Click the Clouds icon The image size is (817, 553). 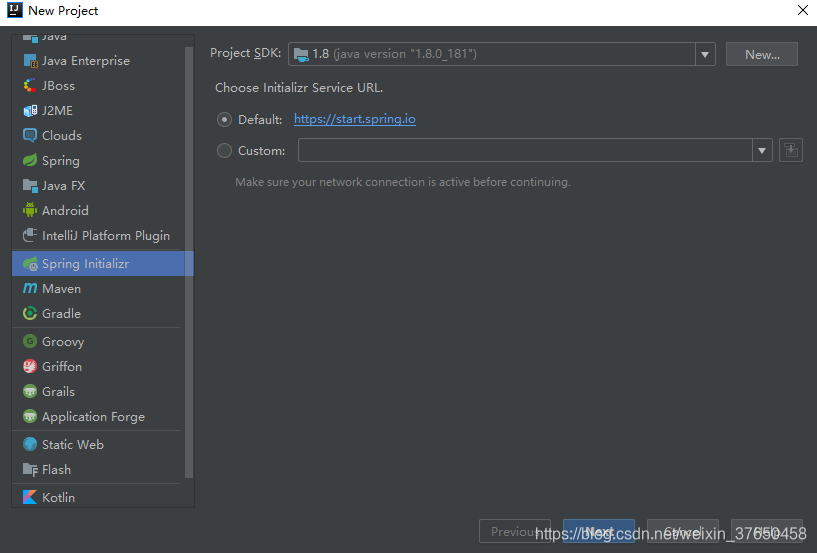30,136
